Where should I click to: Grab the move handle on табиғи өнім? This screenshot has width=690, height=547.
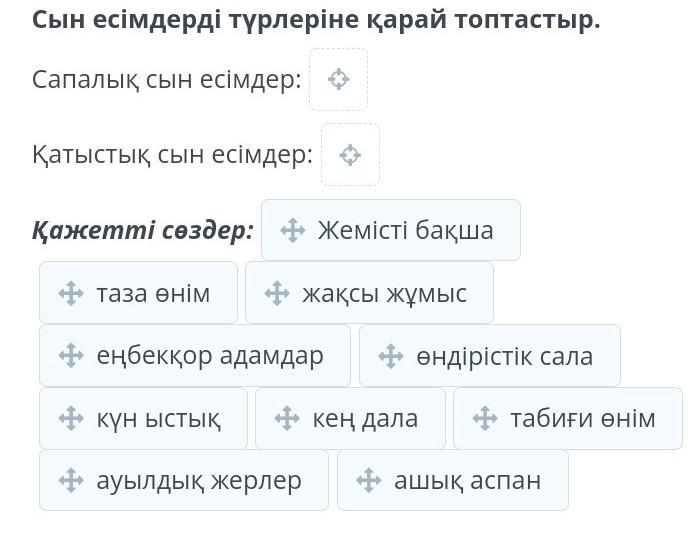tap(485, 418)
